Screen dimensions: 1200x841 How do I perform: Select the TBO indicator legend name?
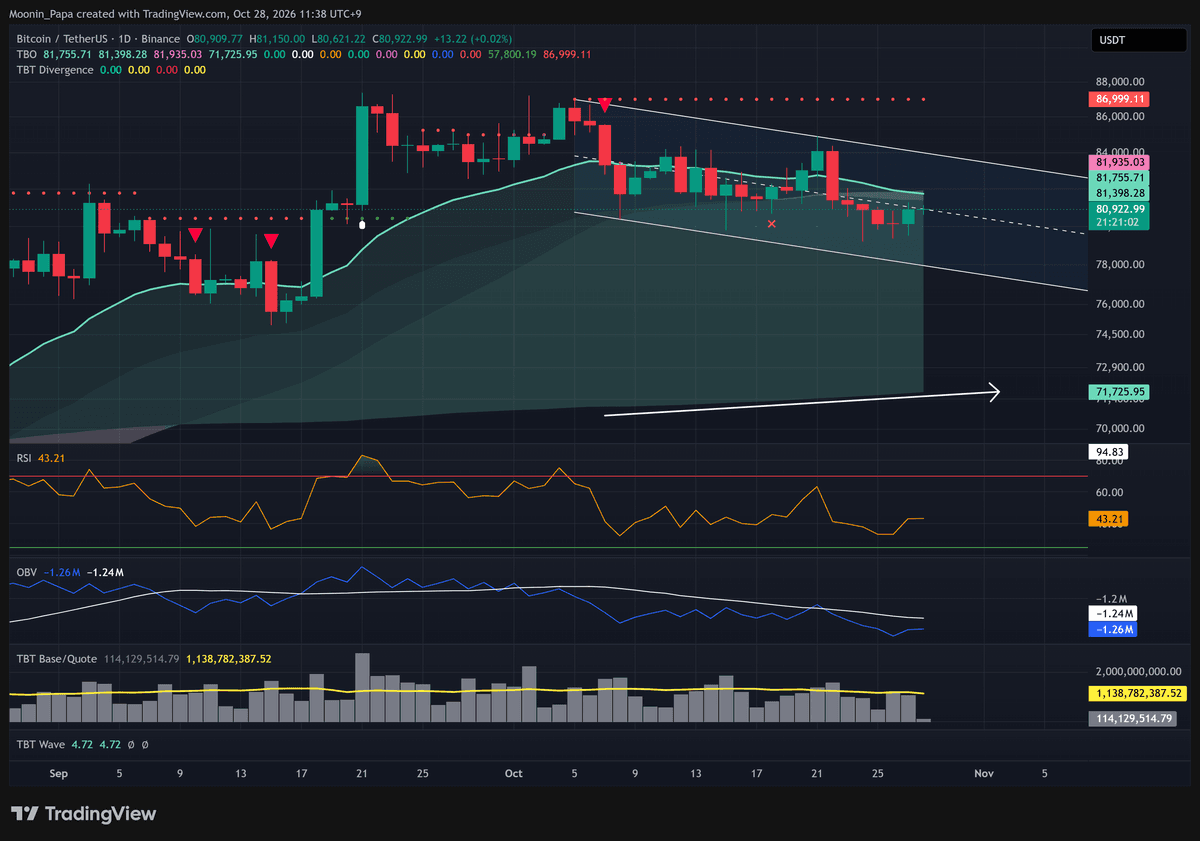point(26,54)
